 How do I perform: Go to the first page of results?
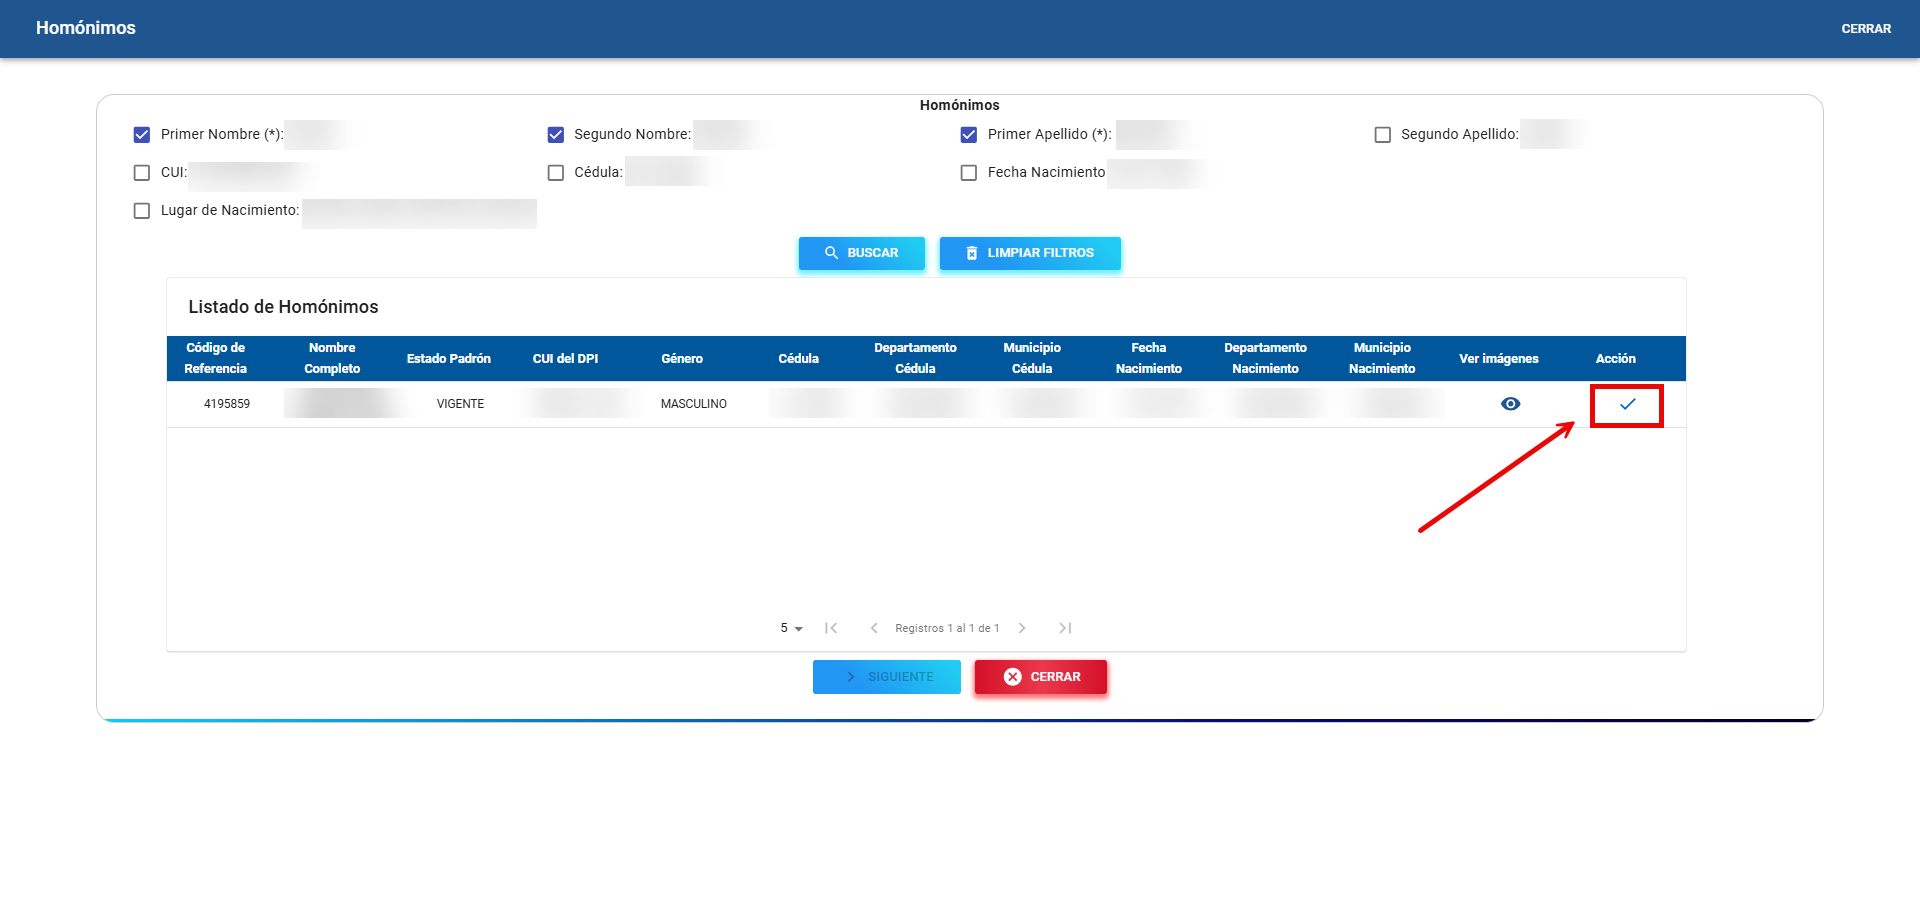click(x=831, y=628)
